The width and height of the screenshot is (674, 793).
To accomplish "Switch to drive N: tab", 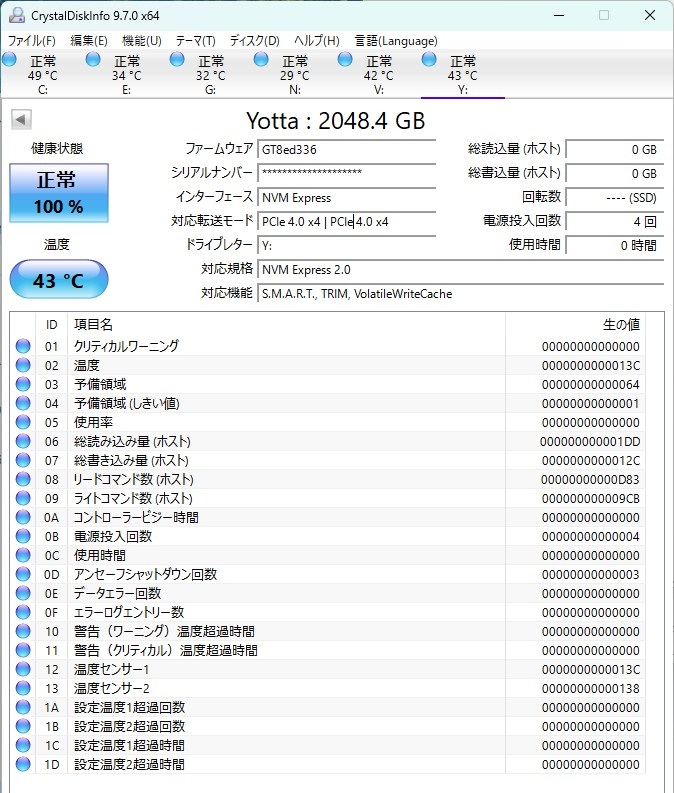I will 294,75.
